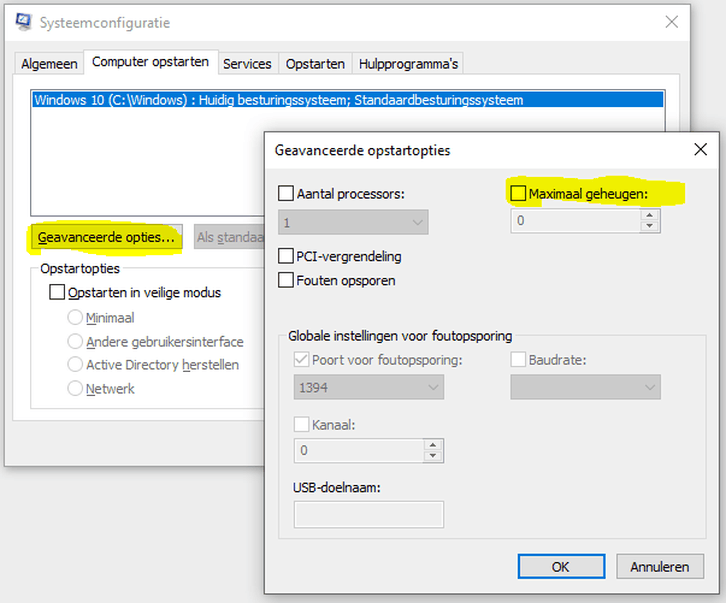Click the USB-doelnaam text field
The height and width of the screenshot is (603, 726).
point(369,514)
